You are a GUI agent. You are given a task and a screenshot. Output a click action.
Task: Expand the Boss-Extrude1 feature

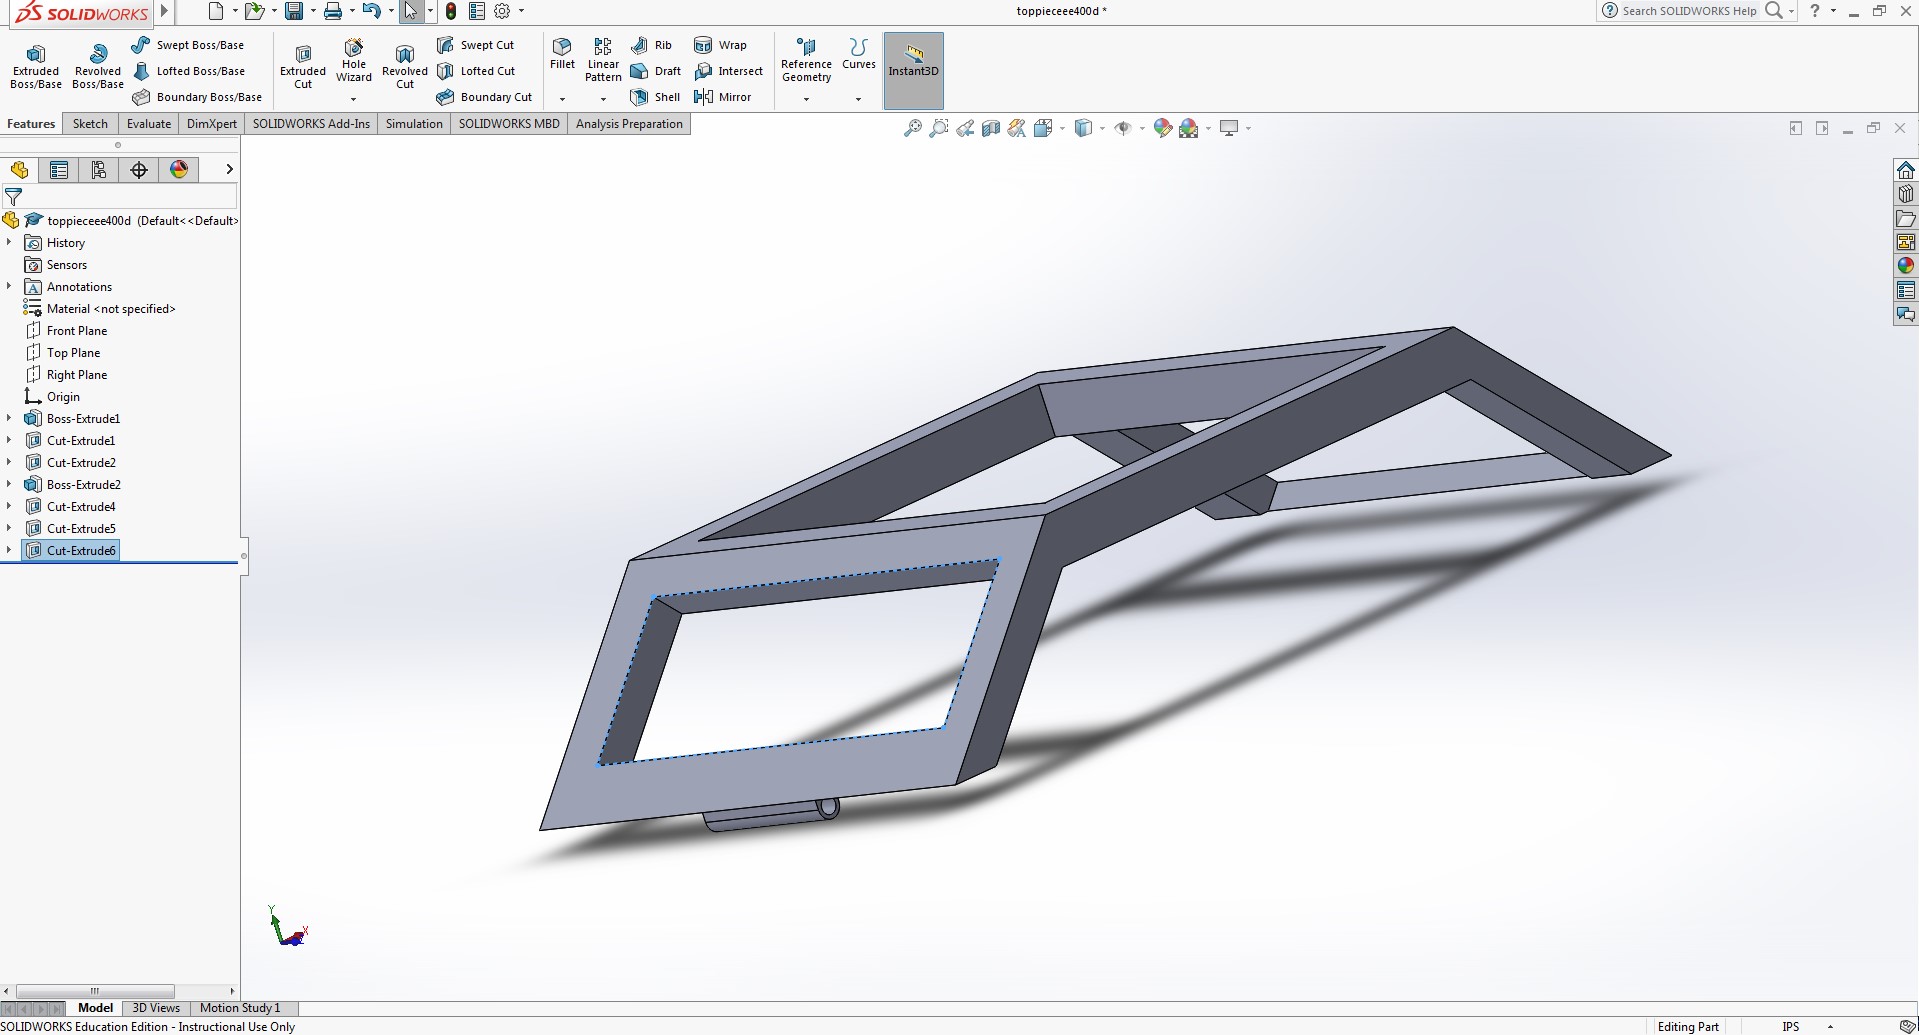pos(9,418)
